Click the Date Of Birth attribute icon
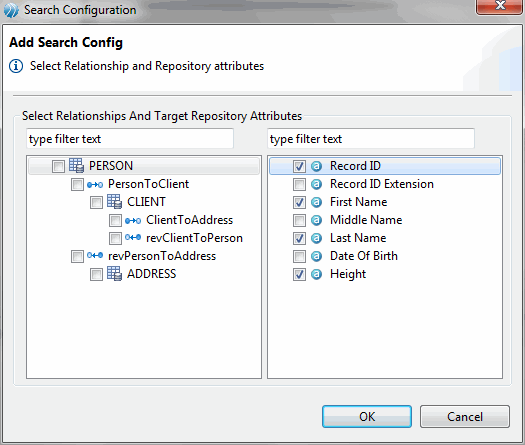The image size is (525, 445). pos(316,256)
